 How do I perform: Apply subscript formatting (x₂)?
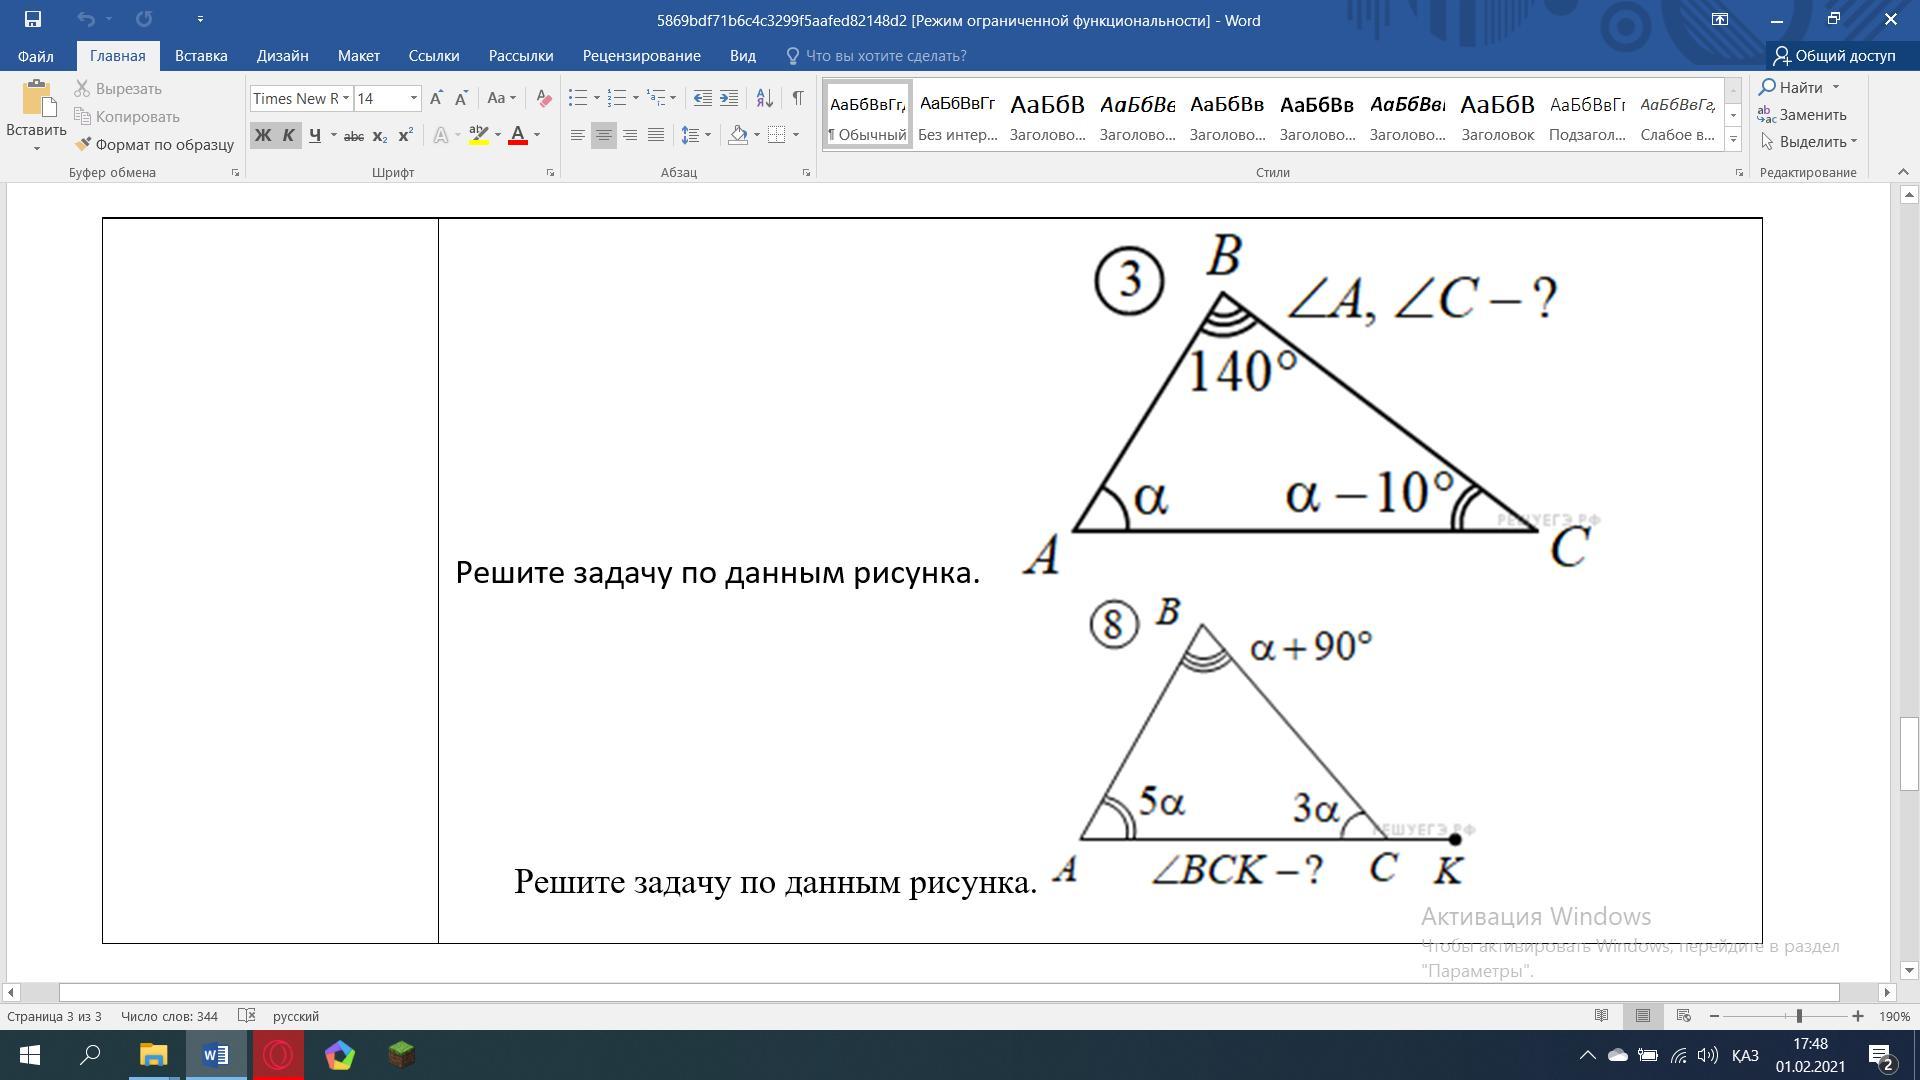[x=379, y=135]
